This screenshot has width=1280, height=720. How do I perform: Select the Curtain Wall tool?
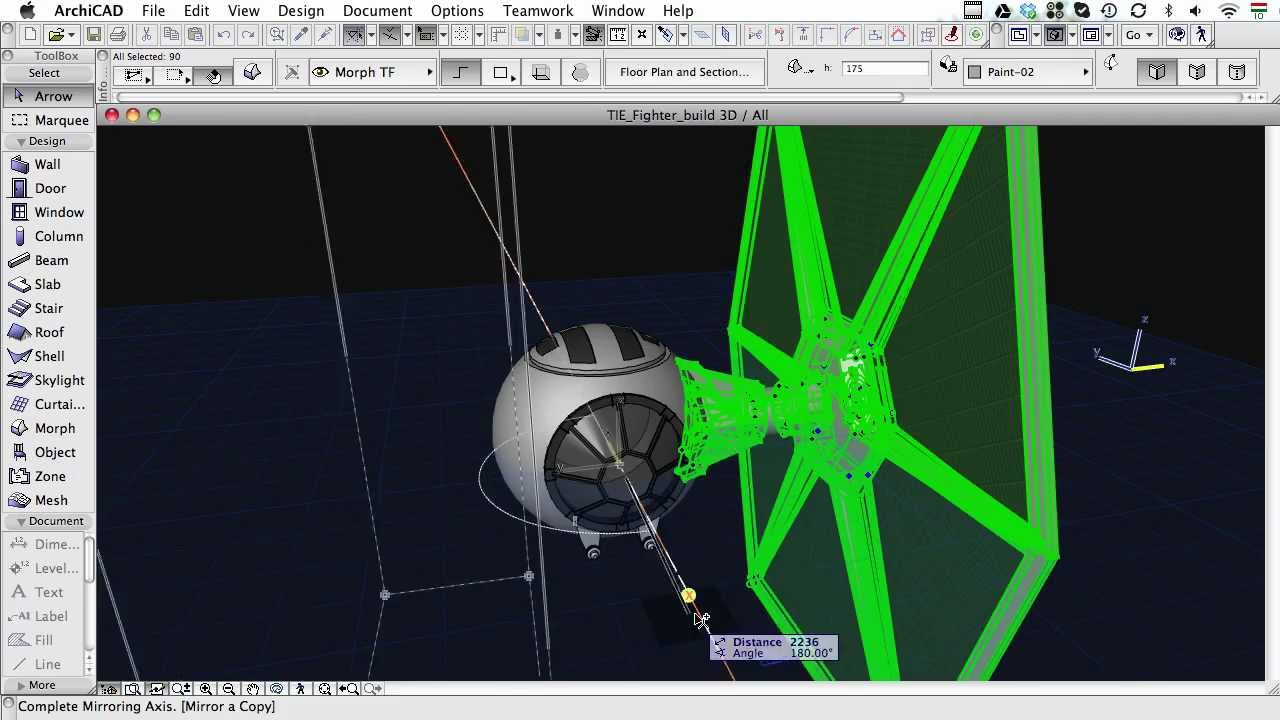click(x=47, y=404)
